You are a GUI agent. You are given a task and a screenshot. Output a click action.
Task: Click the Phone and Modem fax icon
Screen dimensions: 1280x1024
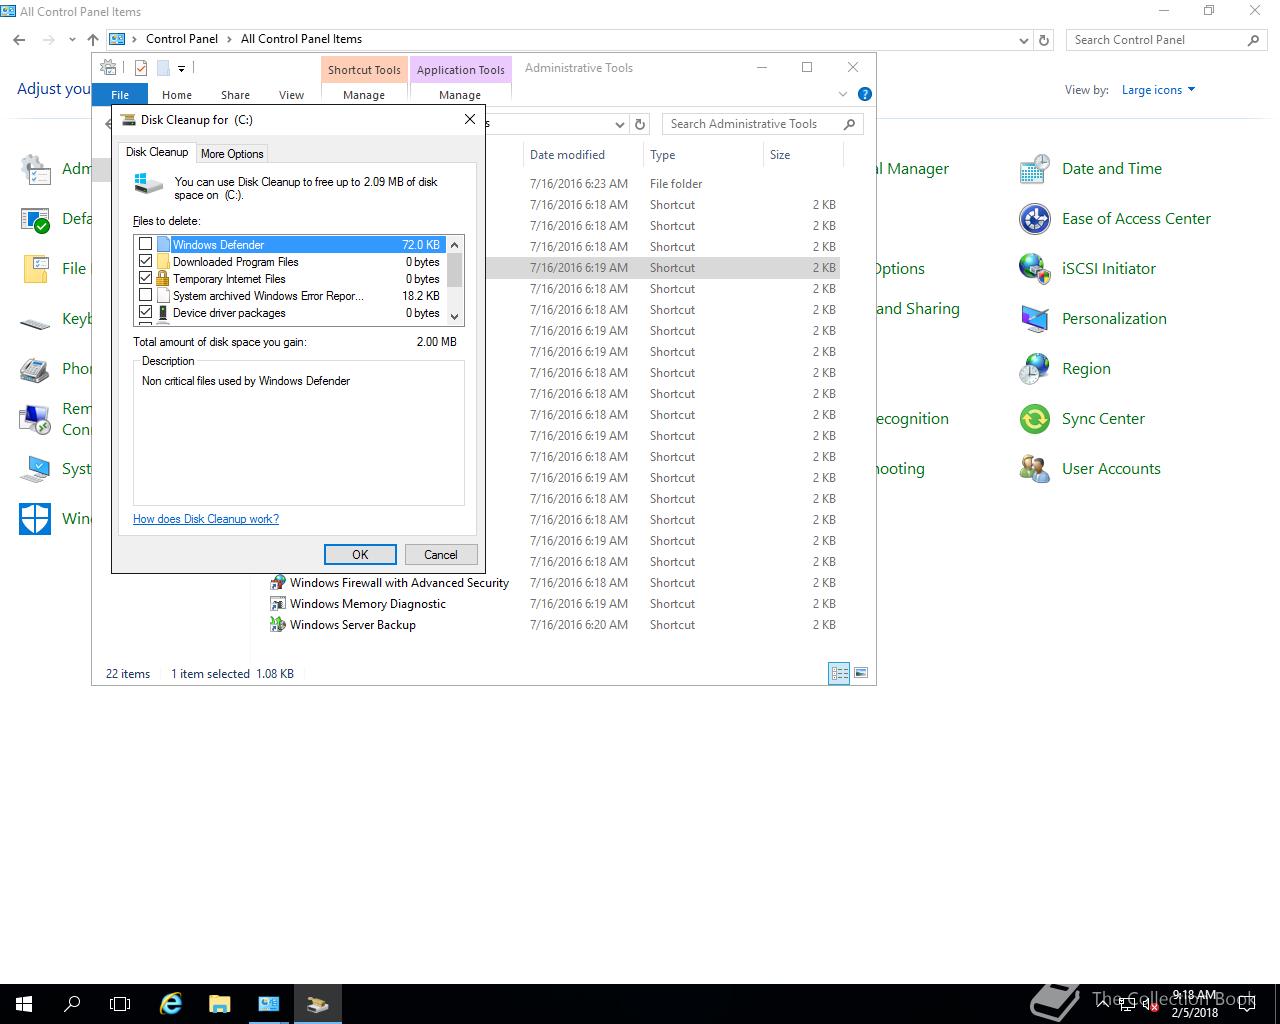(x=35, y=369)
